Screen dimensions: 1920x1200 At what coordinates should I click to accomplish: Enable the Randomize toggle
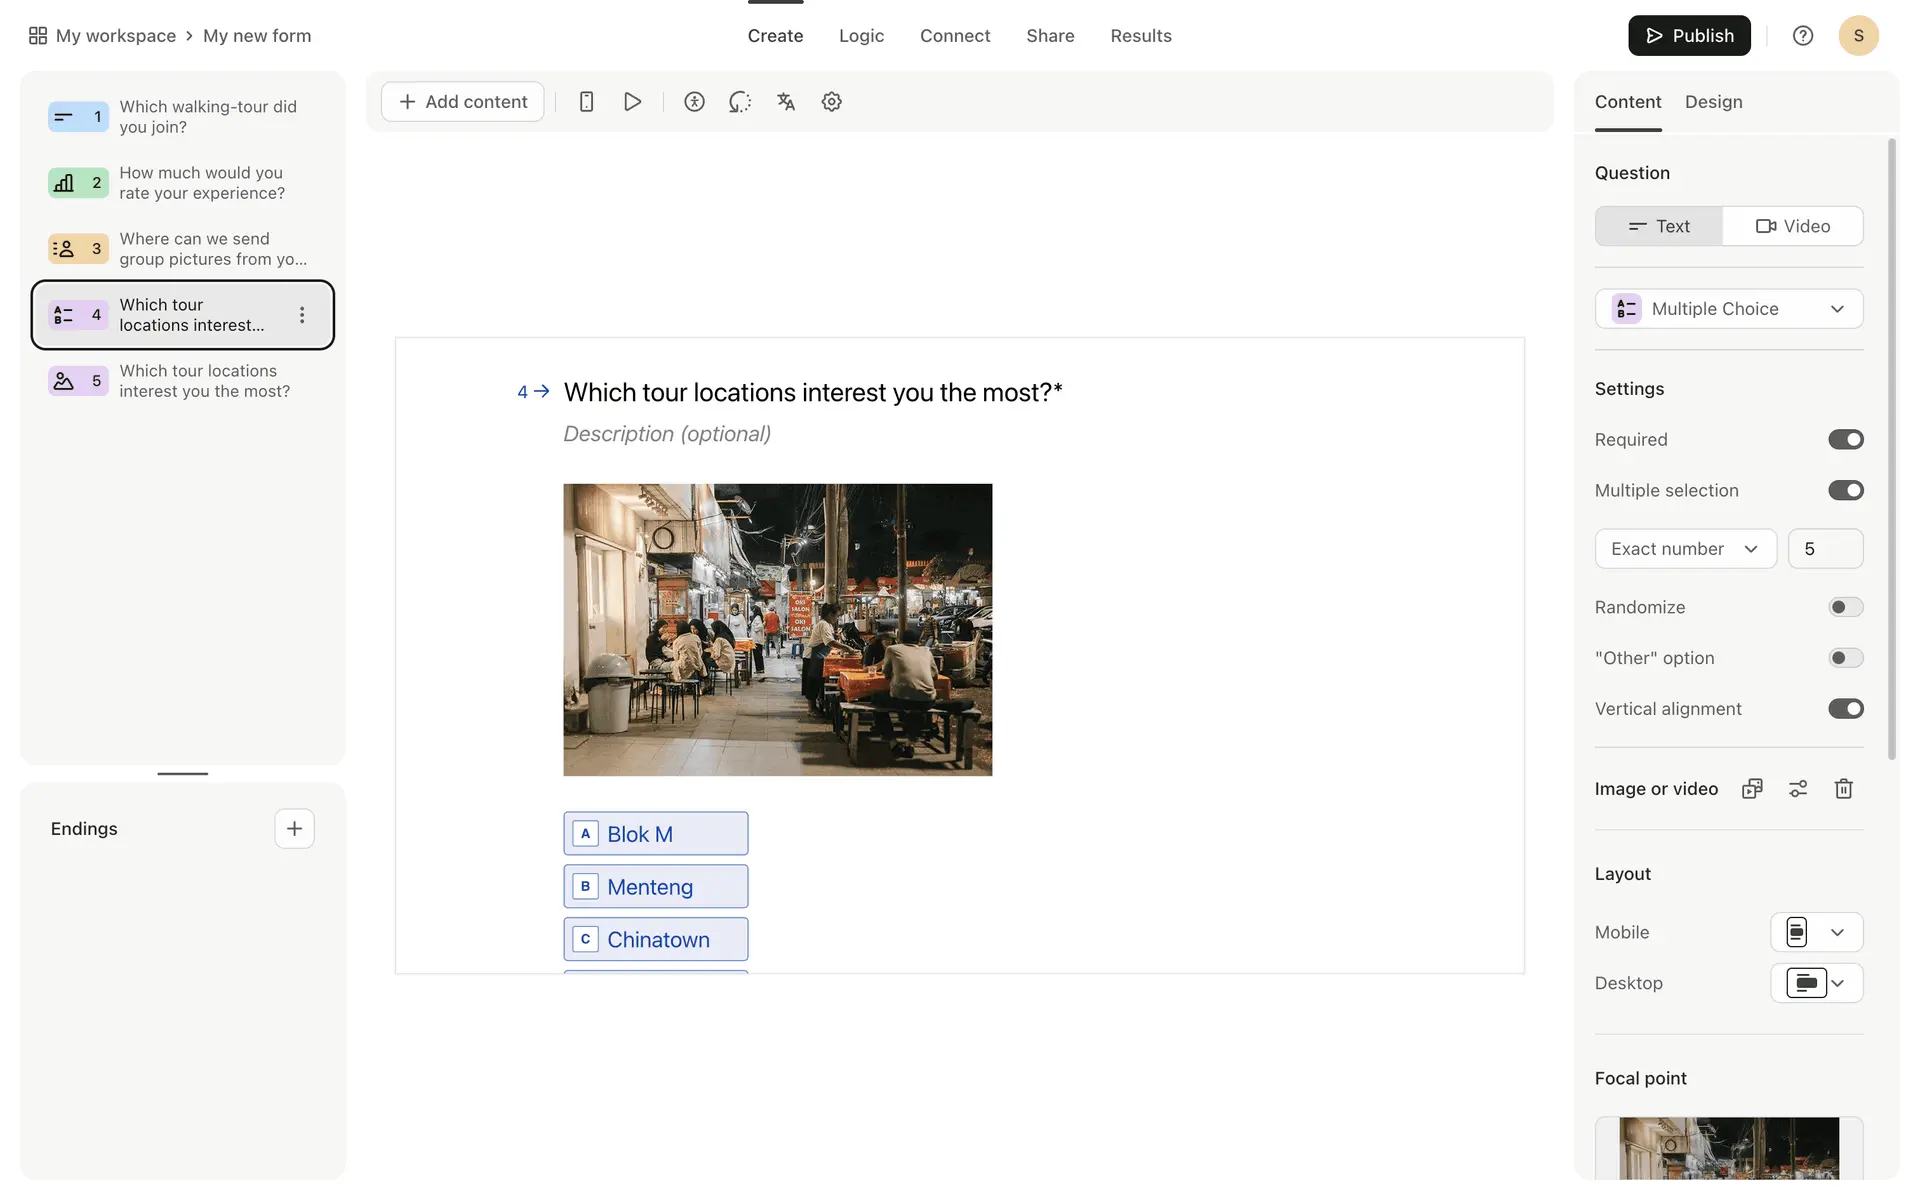point(1845,607)
